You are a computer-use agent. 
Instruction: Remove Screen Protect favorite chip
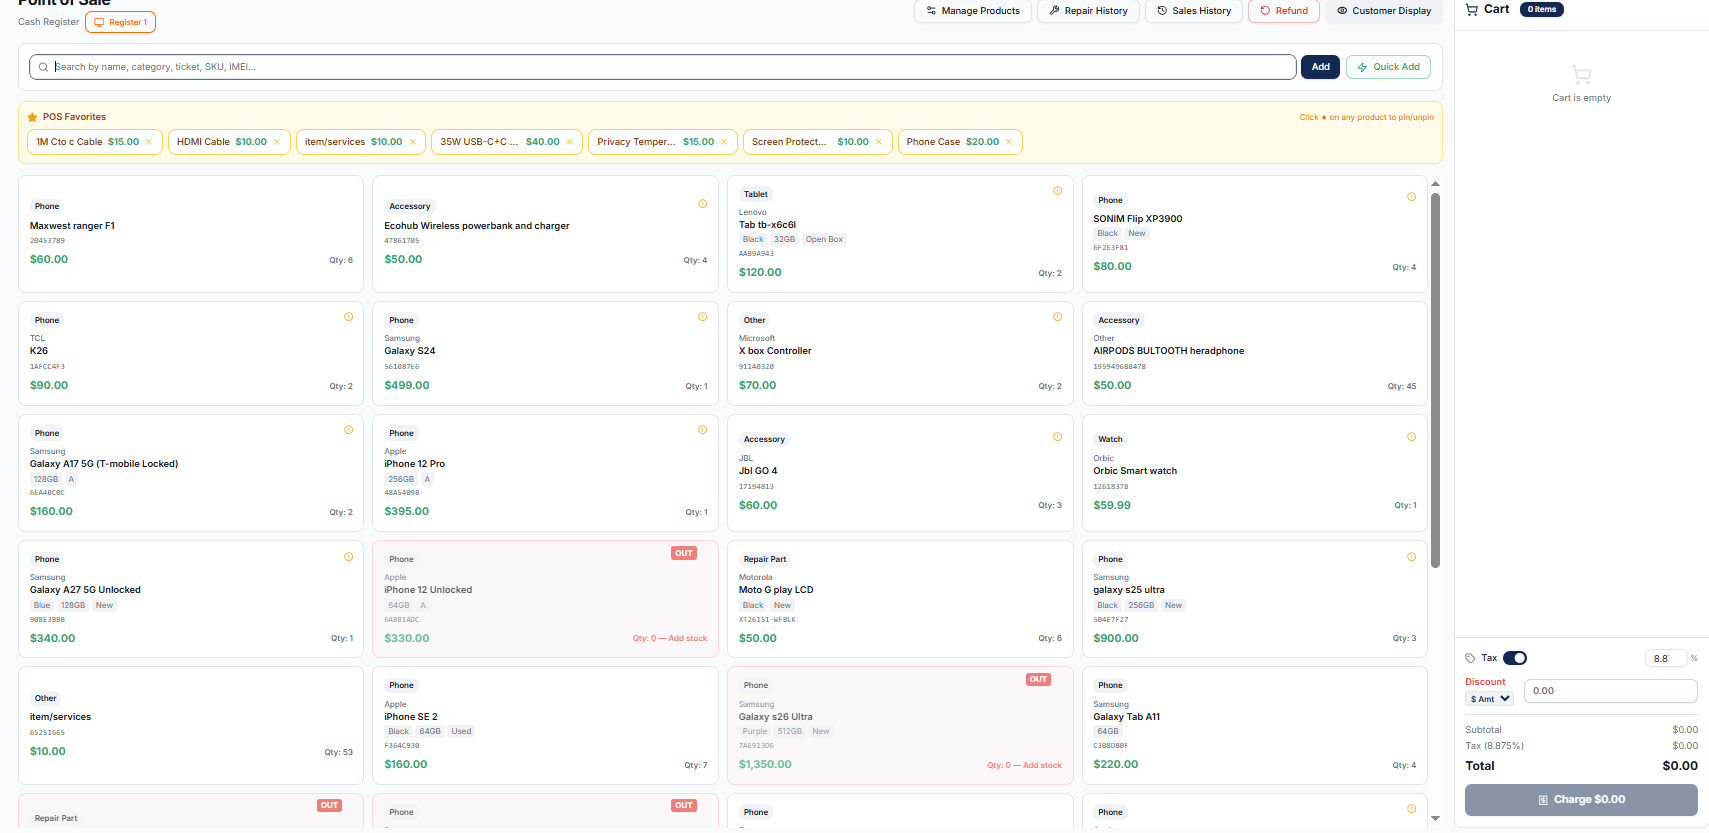[x=879, y=142]
